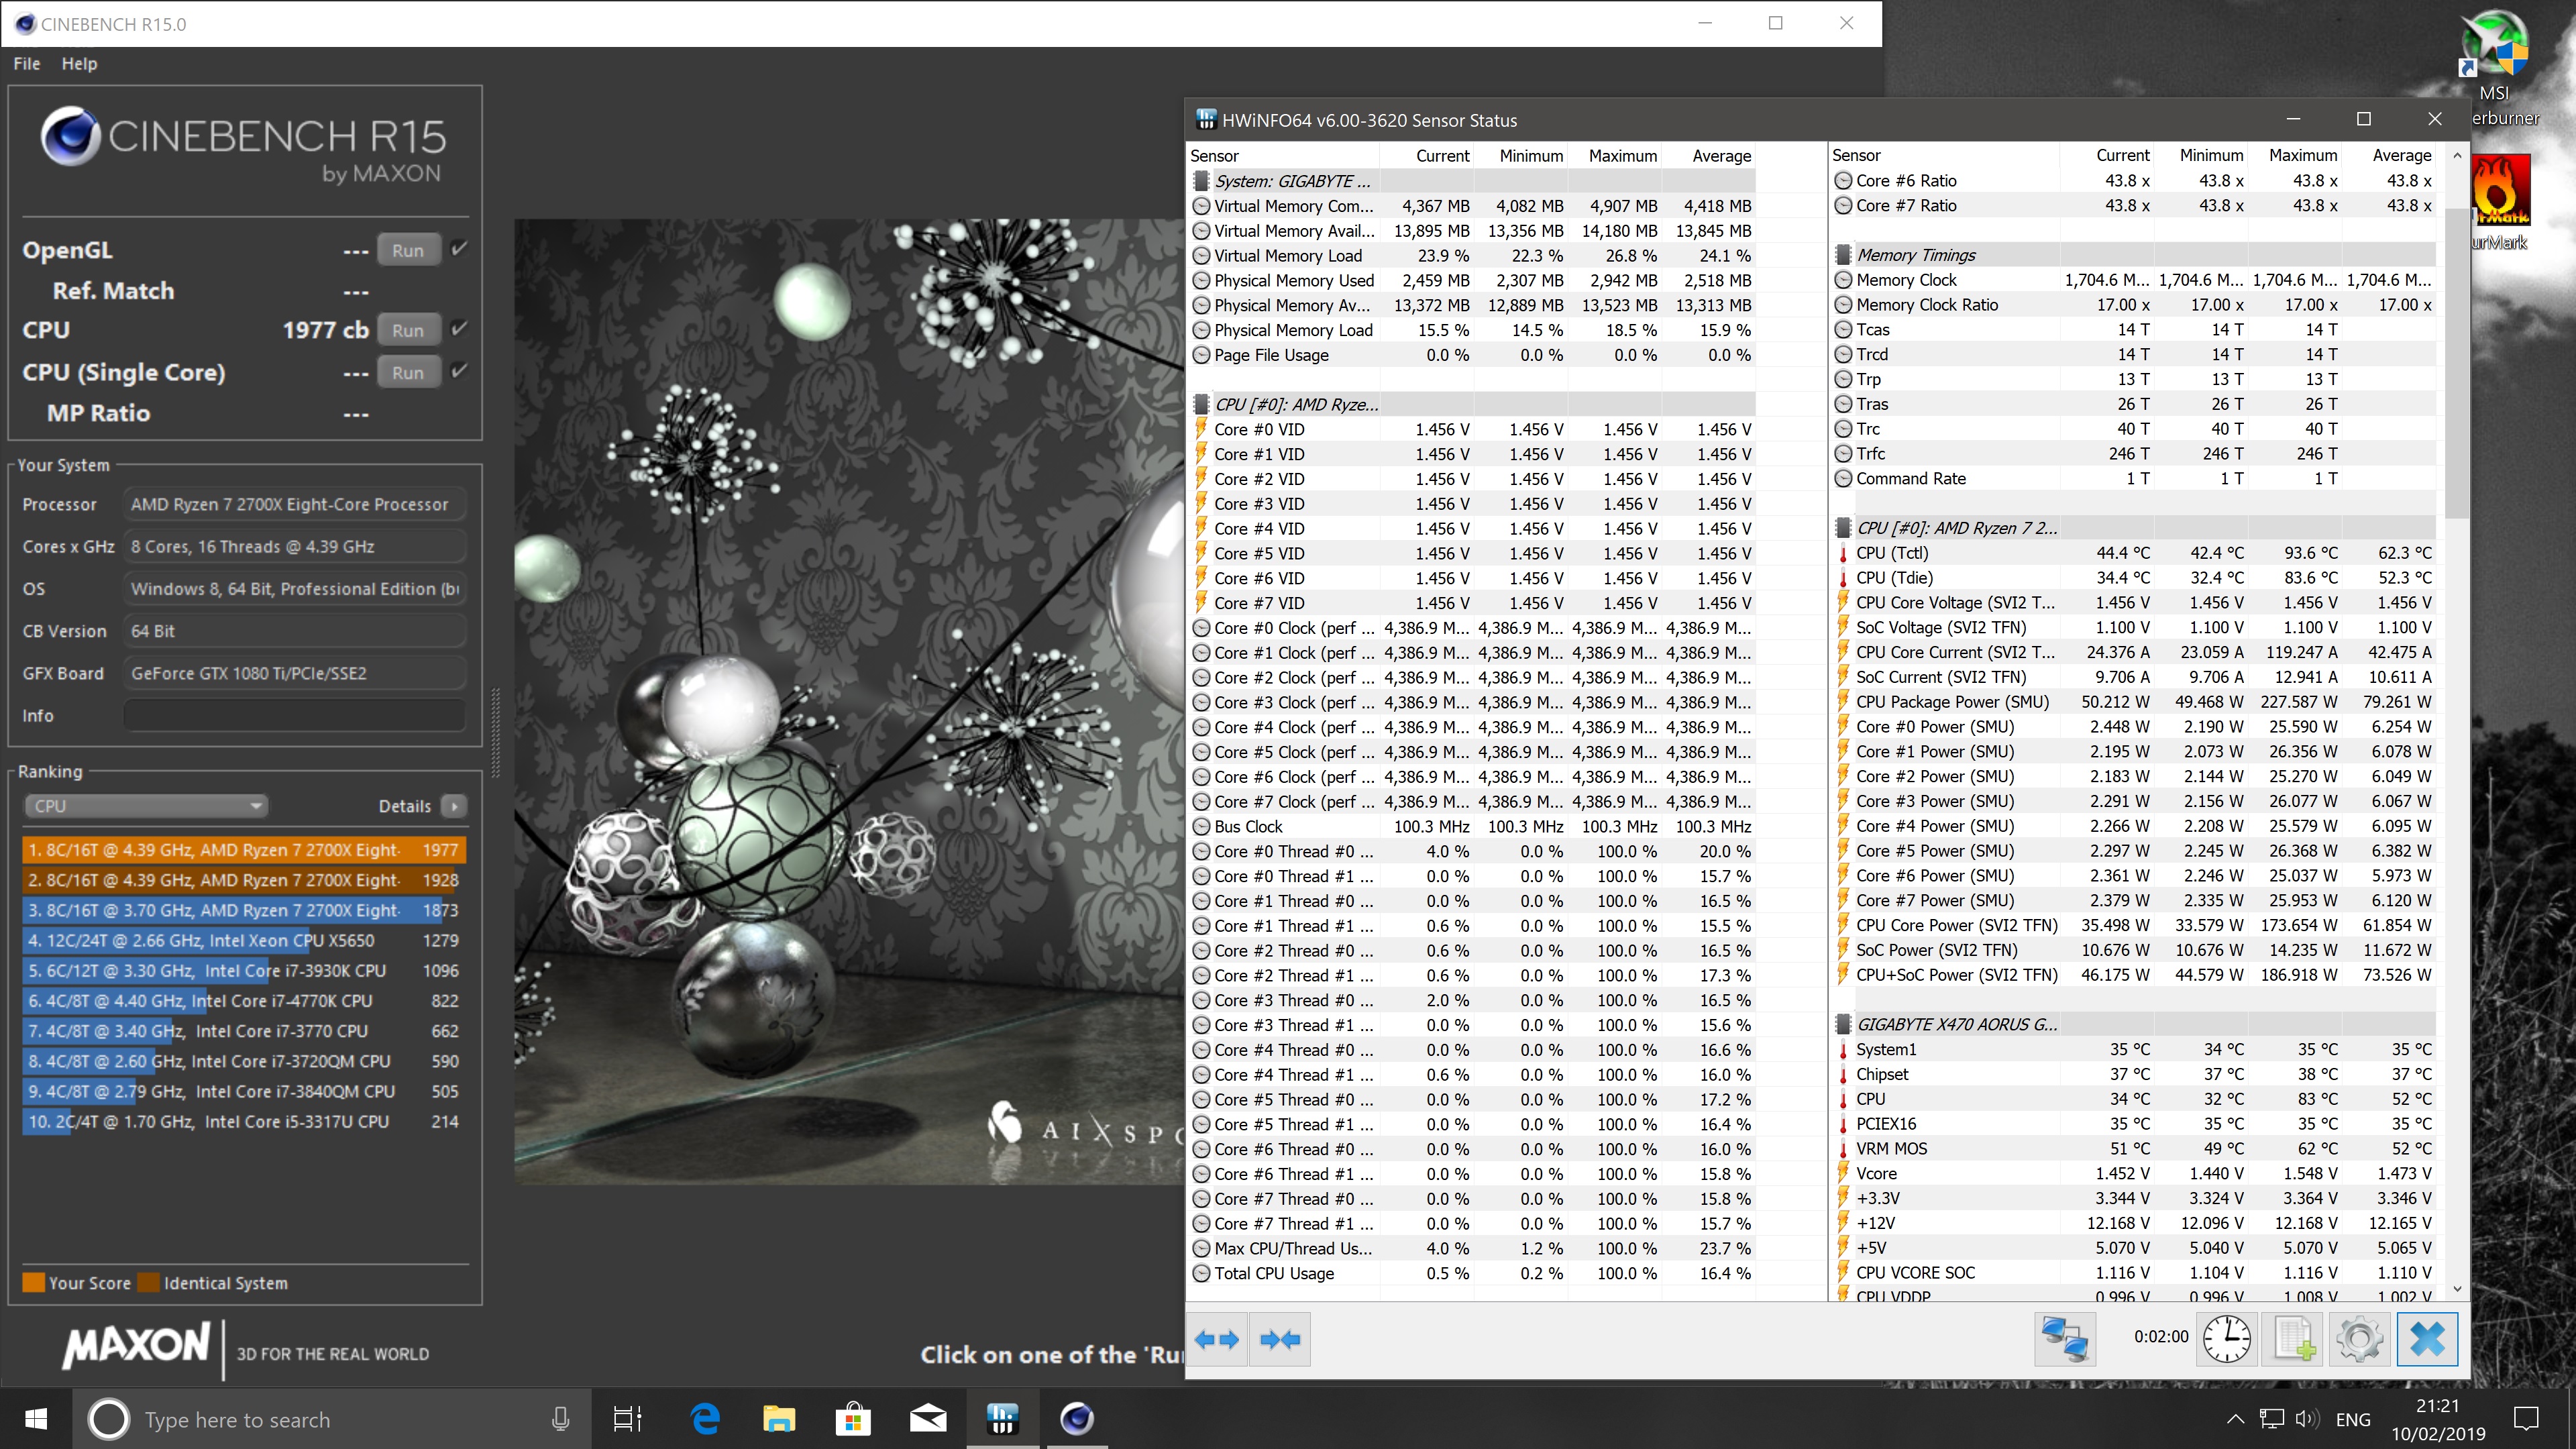
Task: Click taskbar microphone voice search icon
Action: [x=561, y=1419]
